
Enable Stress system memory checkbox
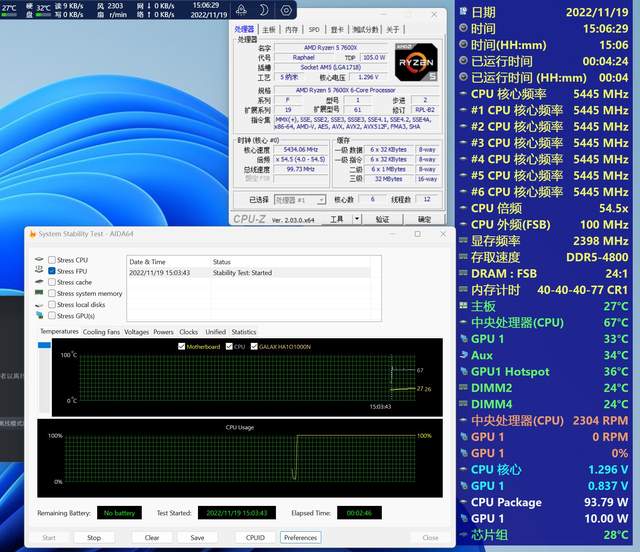pyautogui.click(x=52, y=293)
